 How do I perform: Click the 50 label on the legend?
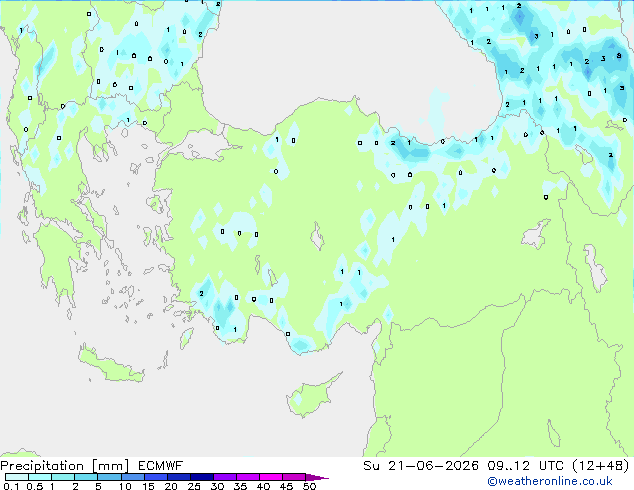[309, 486]
